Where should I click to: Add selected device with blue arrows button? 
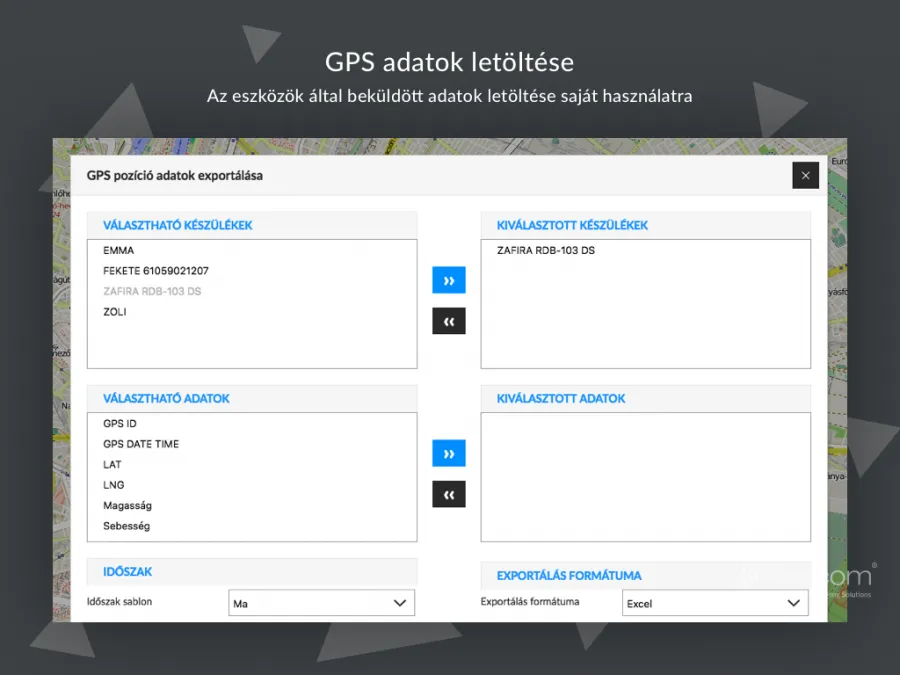tap(449, 280)
